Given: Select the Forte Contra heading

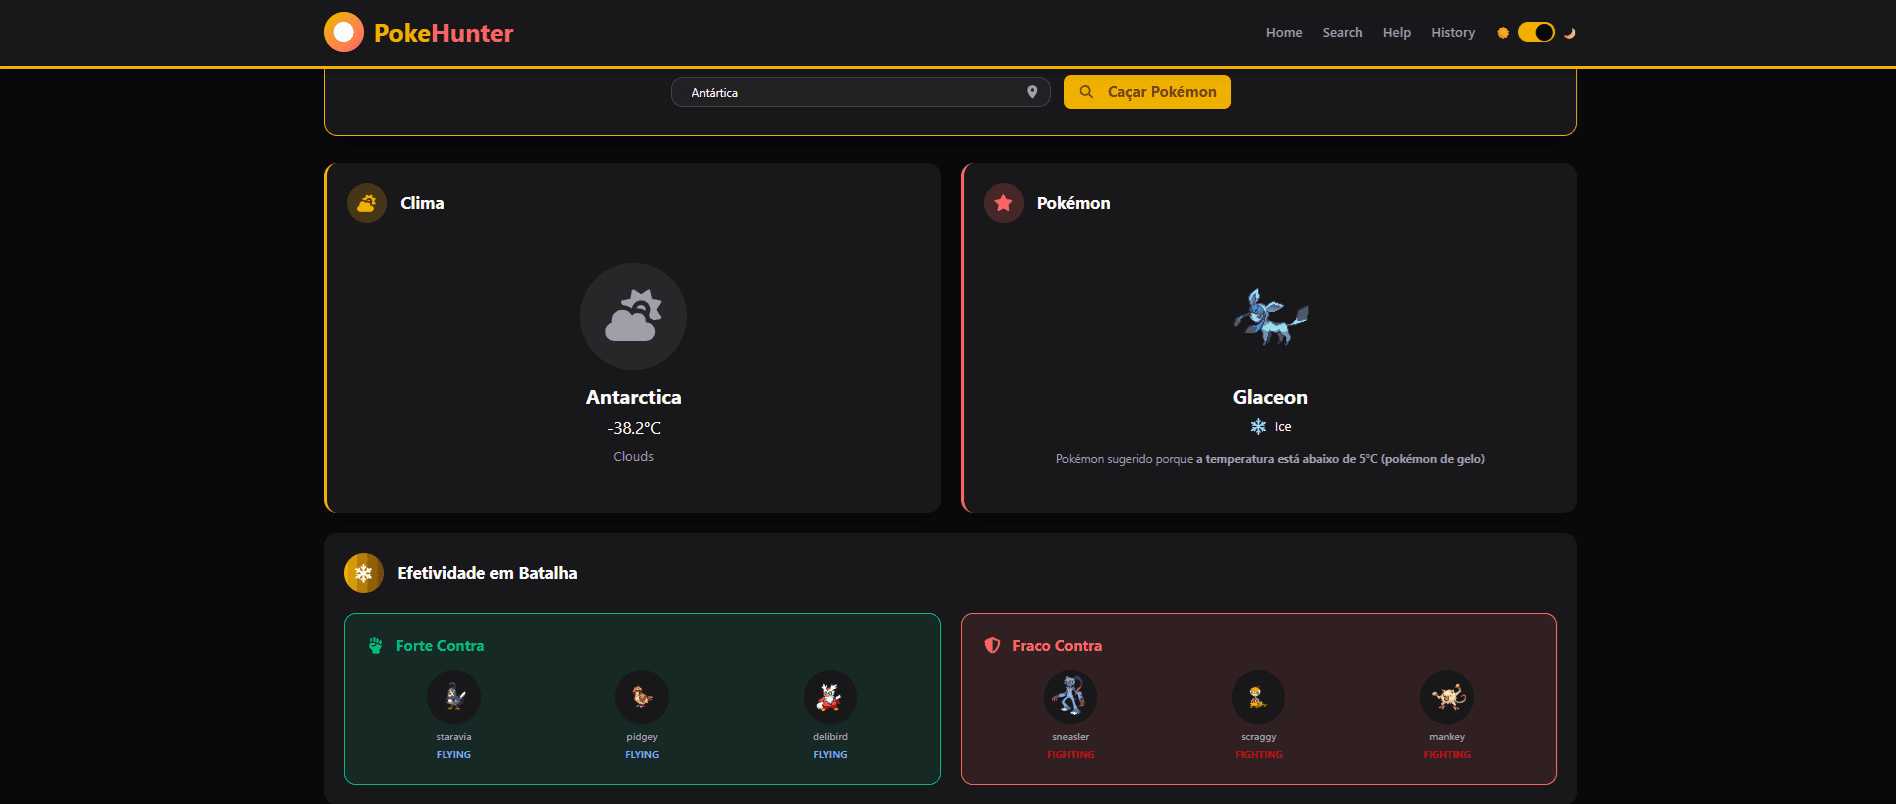Looking at the screenshot, I should pyautogui.click(x=440, y=646).
